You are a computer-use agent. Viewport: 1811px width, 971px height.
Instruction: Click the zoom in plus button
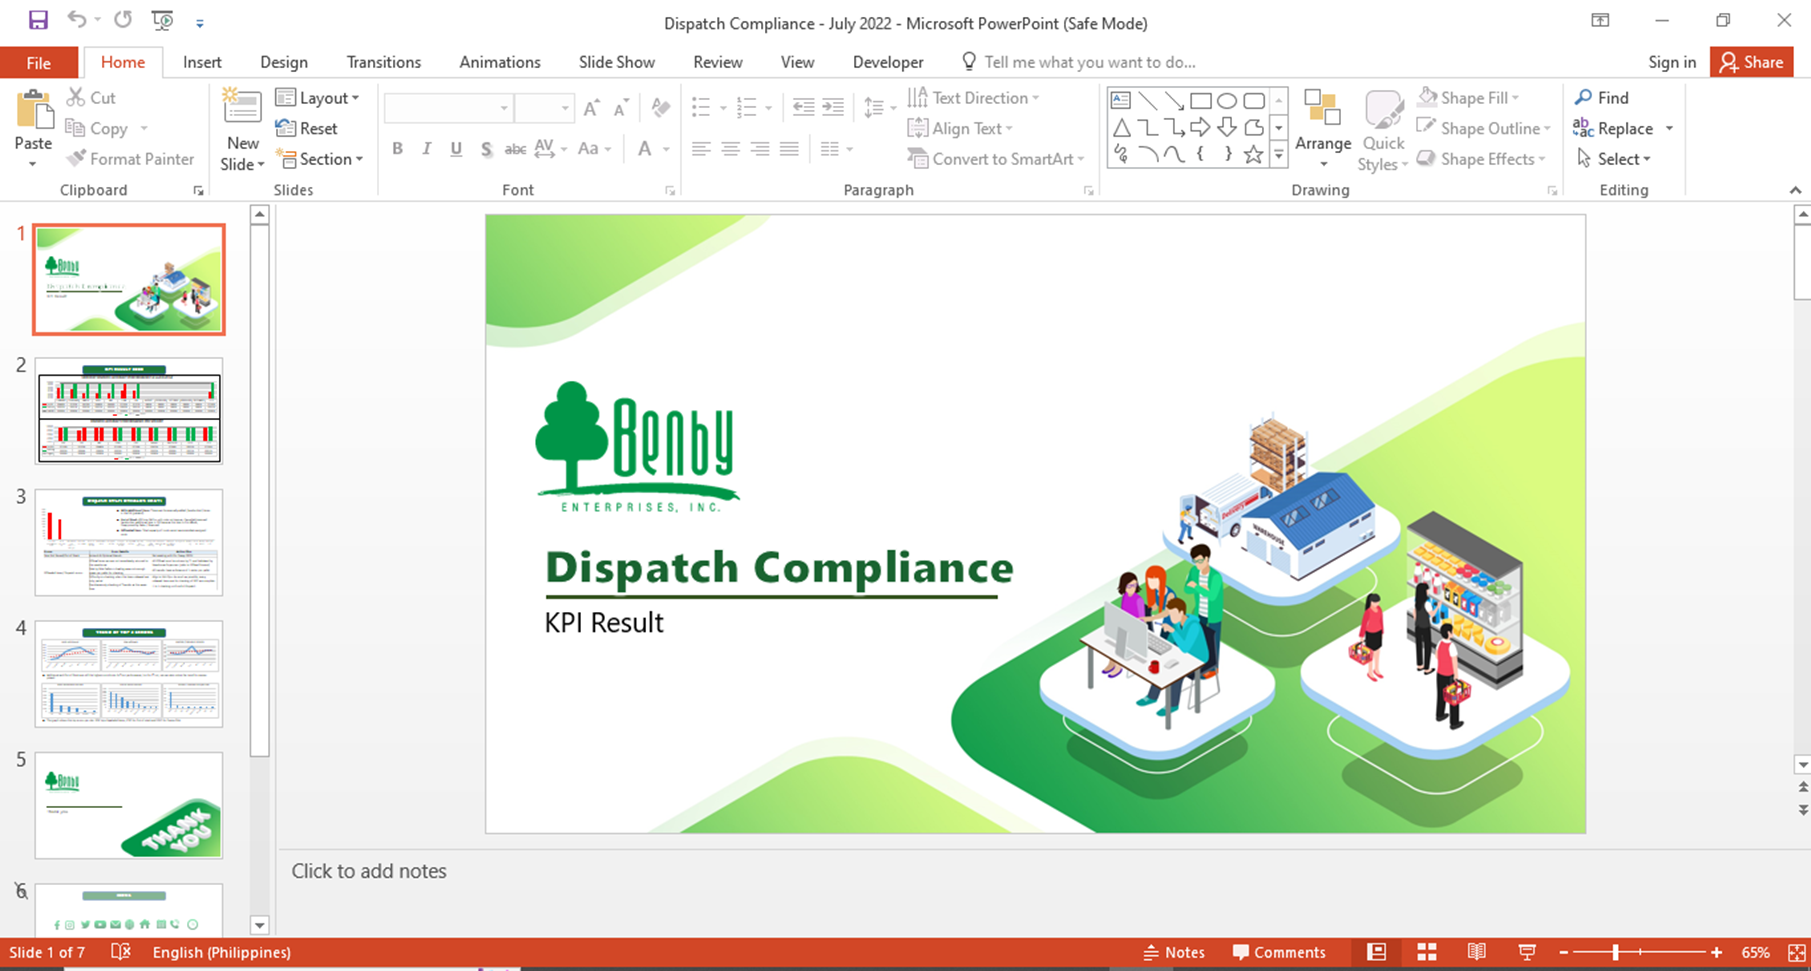click(1717, 952)
